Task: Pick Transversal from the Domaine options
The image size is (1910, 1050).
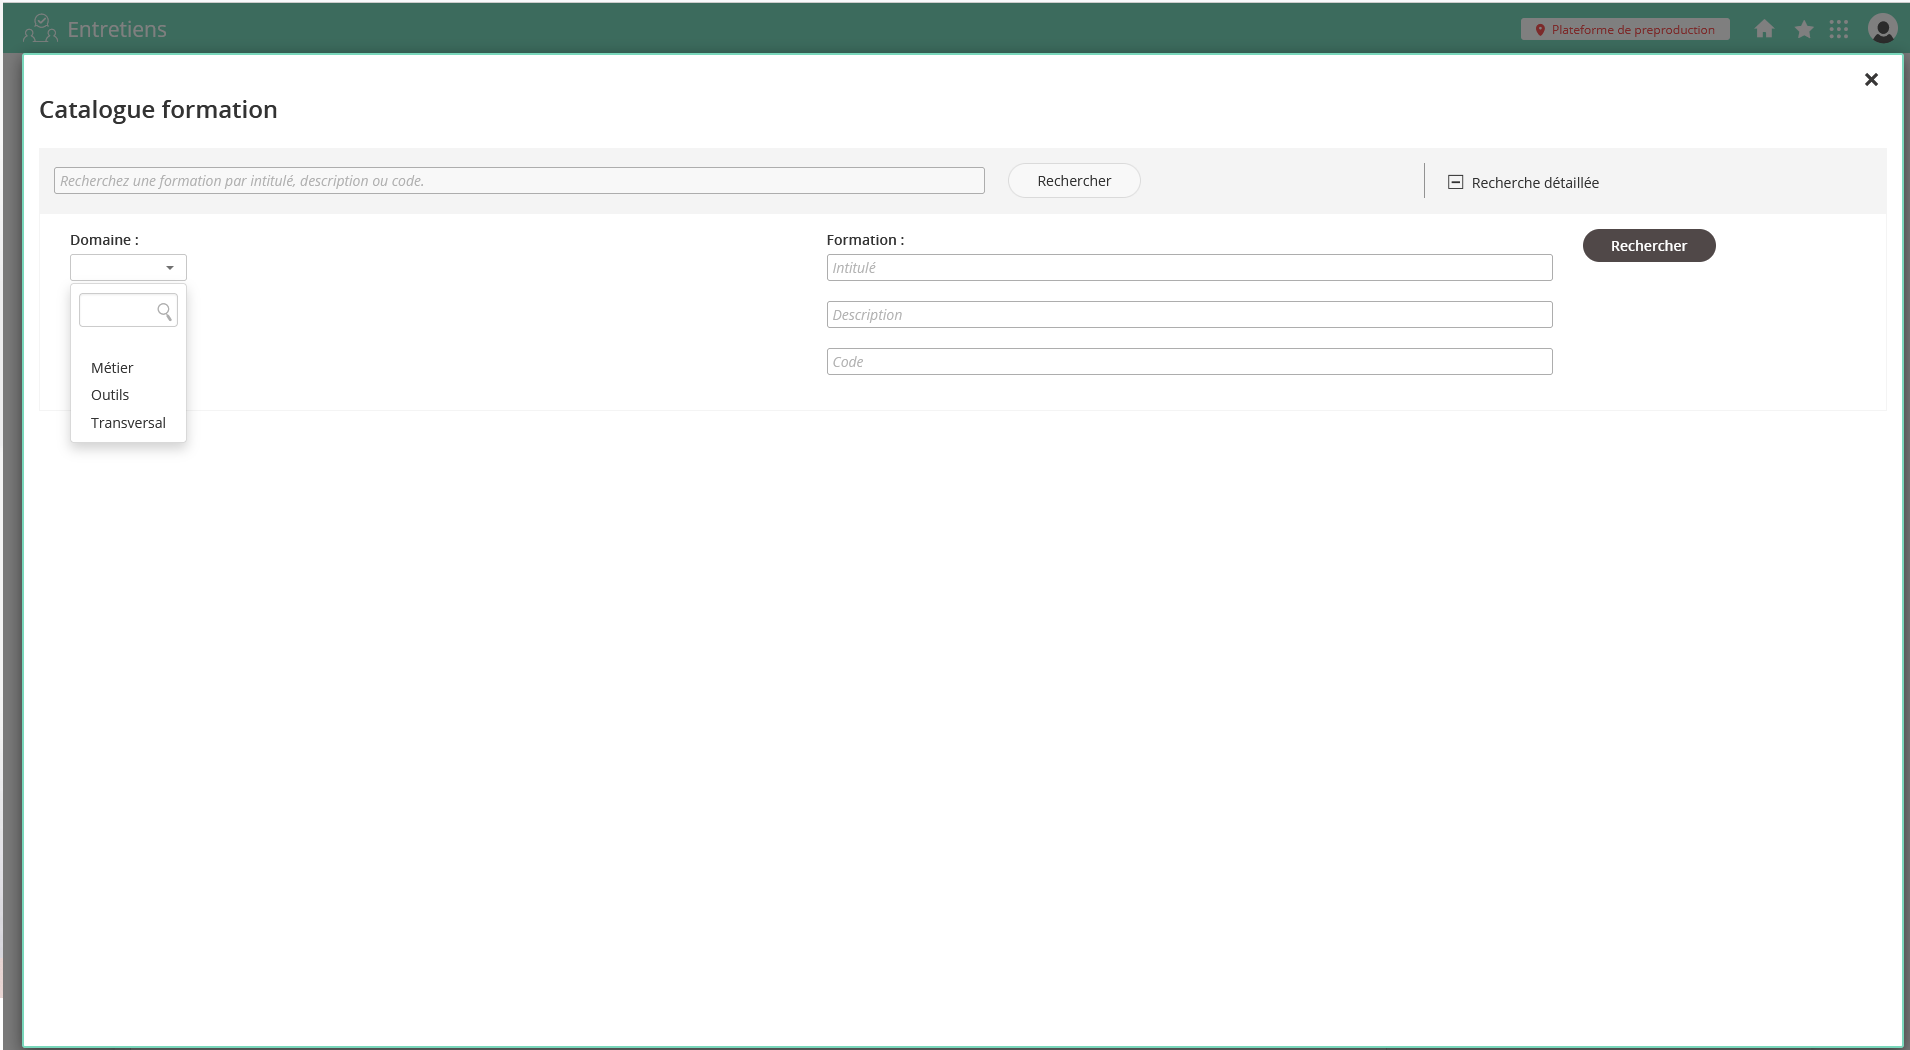Action: pos(128,423)
